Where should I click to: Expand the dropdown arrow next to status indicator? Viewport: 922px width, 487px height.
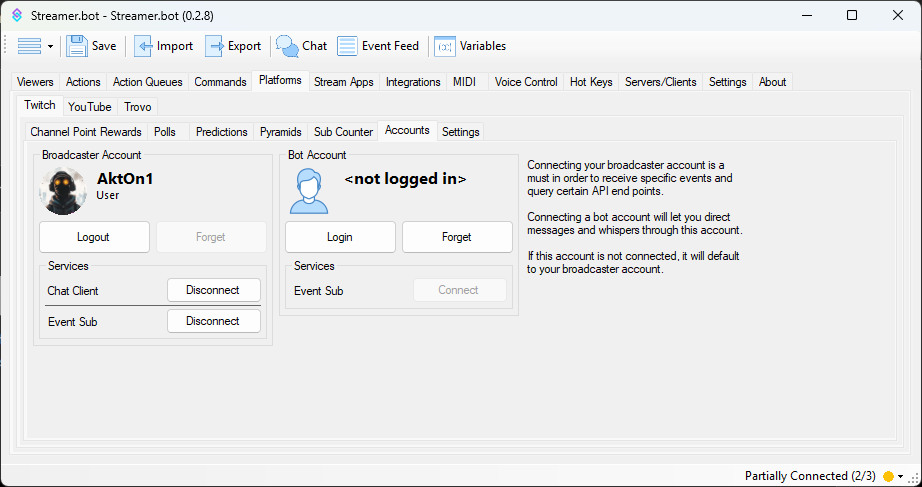point(900,476)
